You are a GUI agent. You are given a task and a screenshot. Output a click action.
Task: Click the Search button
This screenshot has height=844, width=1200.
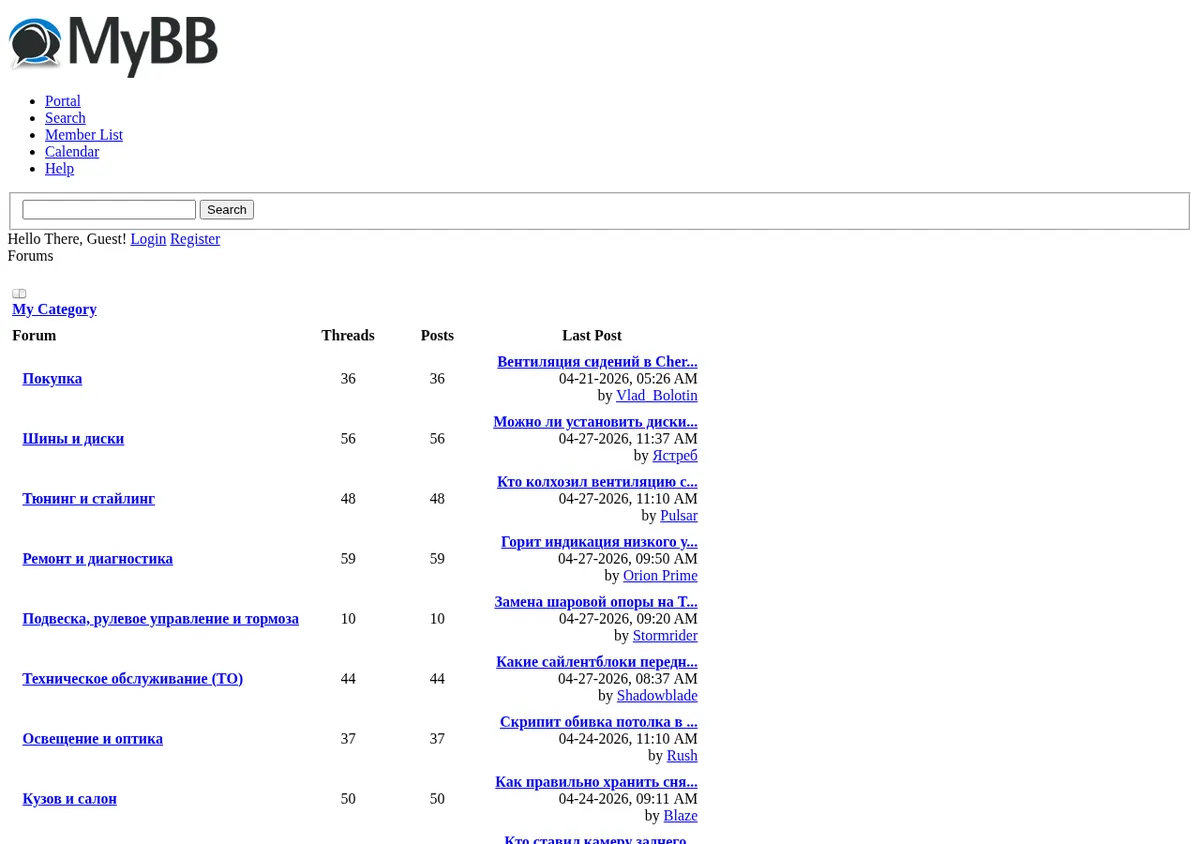227,210
